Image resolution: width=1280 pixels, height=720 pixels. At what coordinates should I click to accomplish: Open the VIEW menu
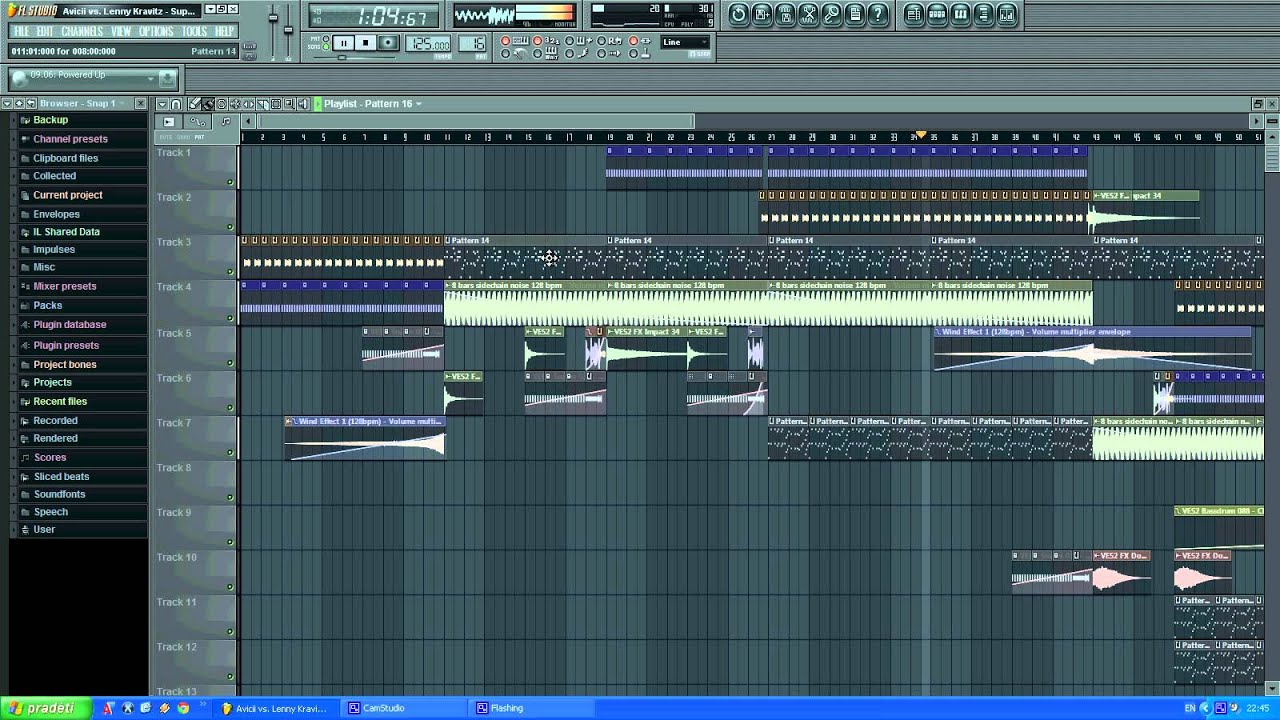pyautogui.click(x=121, y=31)
